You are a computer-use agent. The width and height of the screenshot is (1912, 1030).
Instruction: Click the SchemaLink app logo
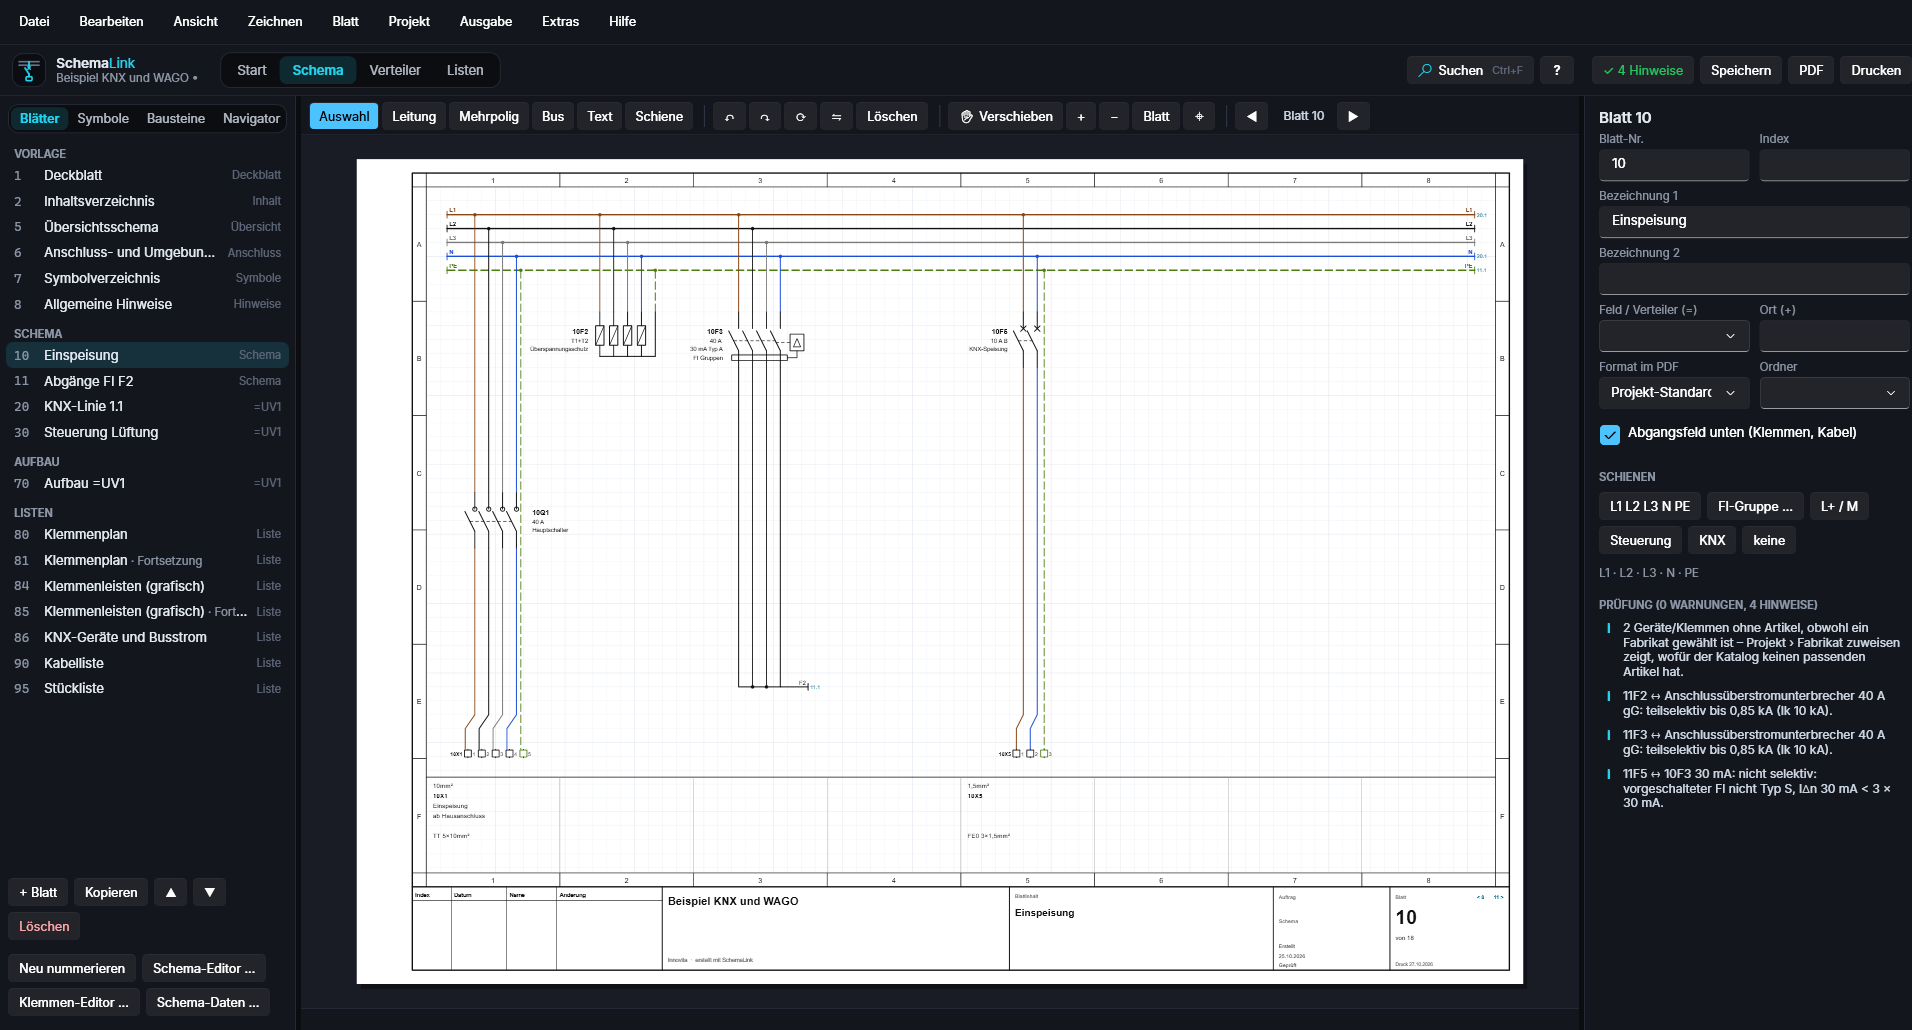point(29,70)
